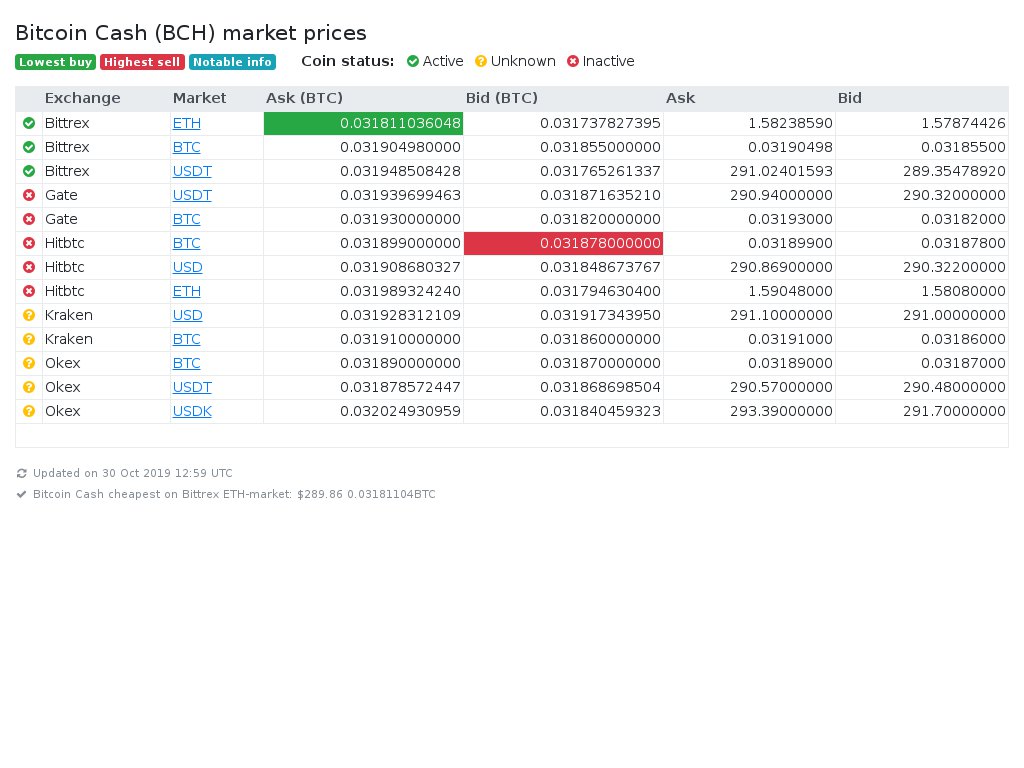Click the inactive status icon for Hitbtc USD
Screen dimensions: 1024x768
29,267
